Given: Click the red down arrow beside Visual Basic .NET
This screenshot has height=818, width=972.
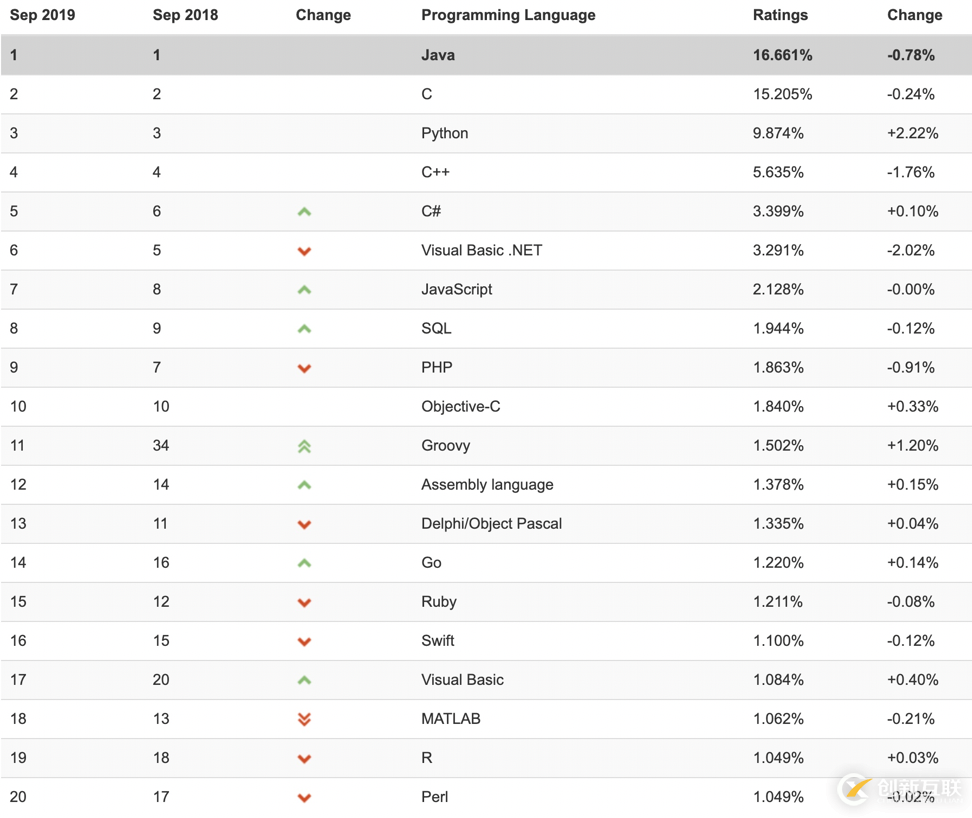Looking at the screenshot, I should point(304,251).
